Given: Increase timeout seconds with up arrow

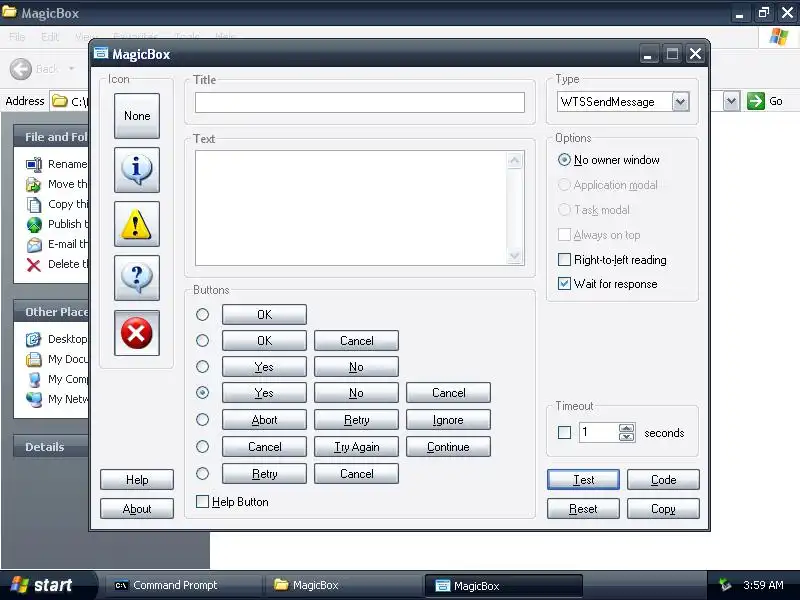Looking at the screenshot, I should pyautogui.click(x=627, y=428).
